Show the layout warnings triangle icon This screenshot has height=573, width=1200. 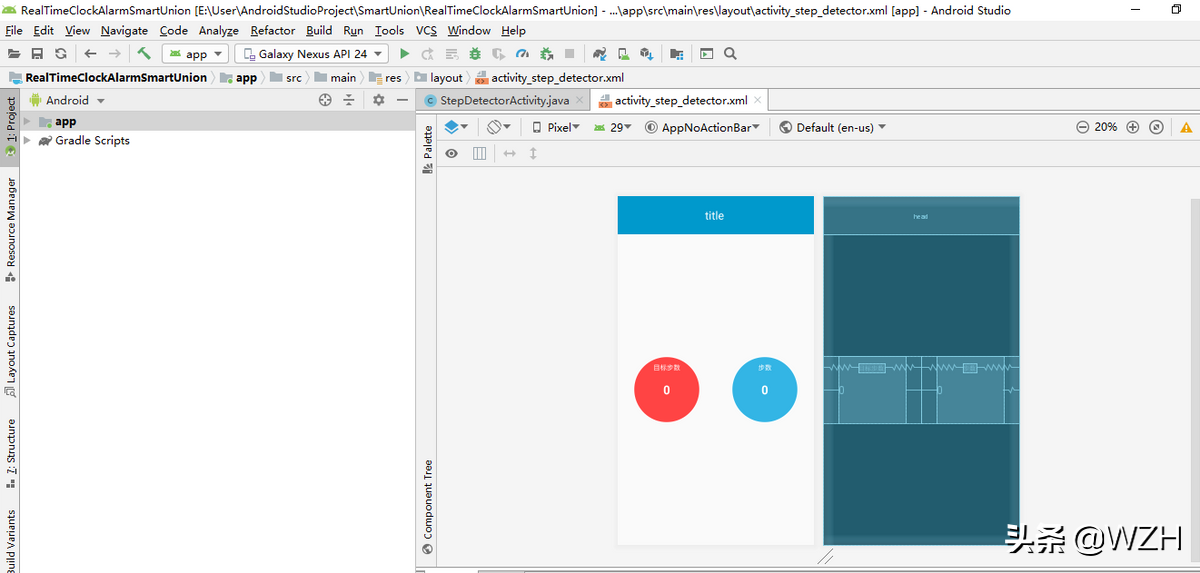click(1186, 127)
